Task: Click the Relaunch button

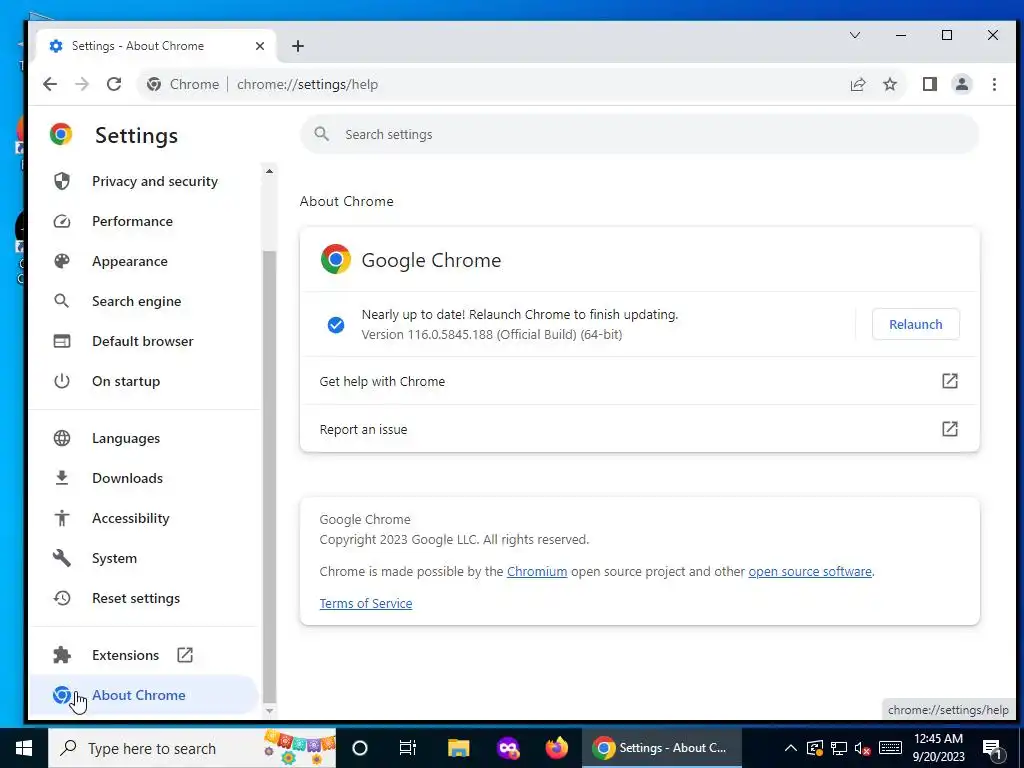Action: click(916, 324)
